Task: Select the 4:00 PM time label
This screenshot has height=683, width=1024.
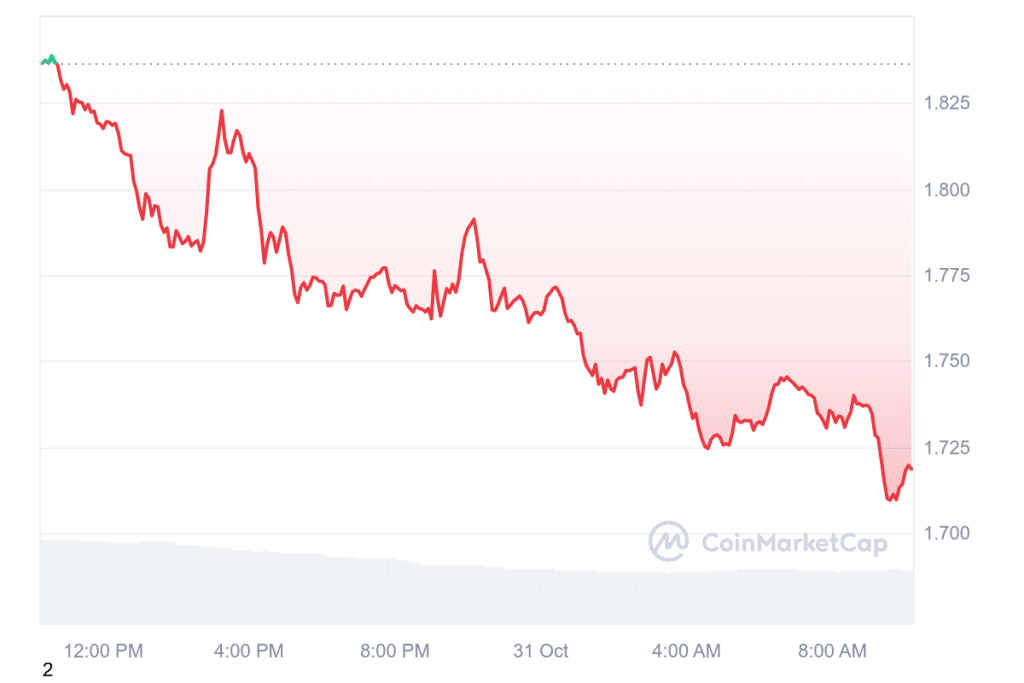Action: pyautogui.click(x=249, y=651)
